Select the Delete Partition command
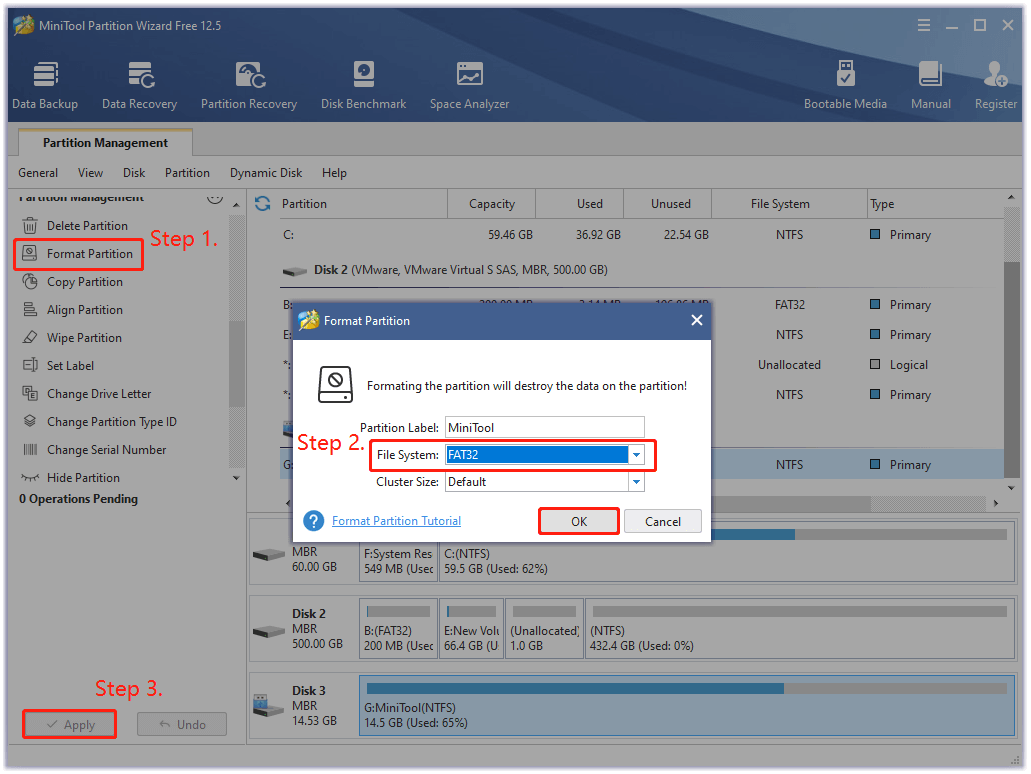 point(90,225)
